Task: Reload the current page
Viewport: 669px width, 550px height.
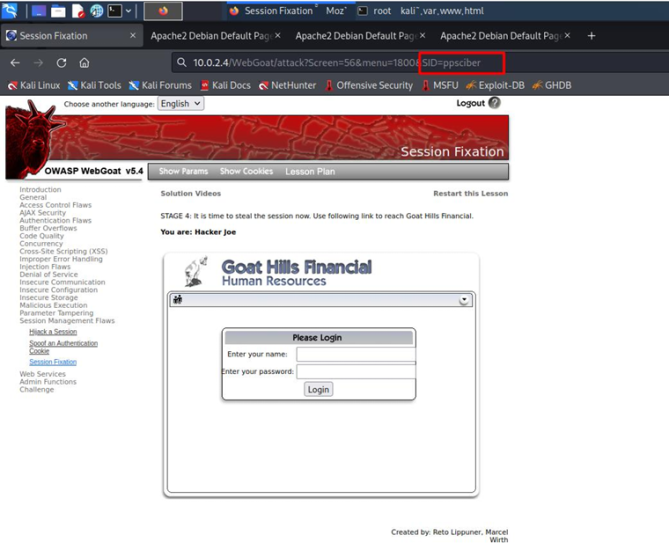Action: point(61,62)
